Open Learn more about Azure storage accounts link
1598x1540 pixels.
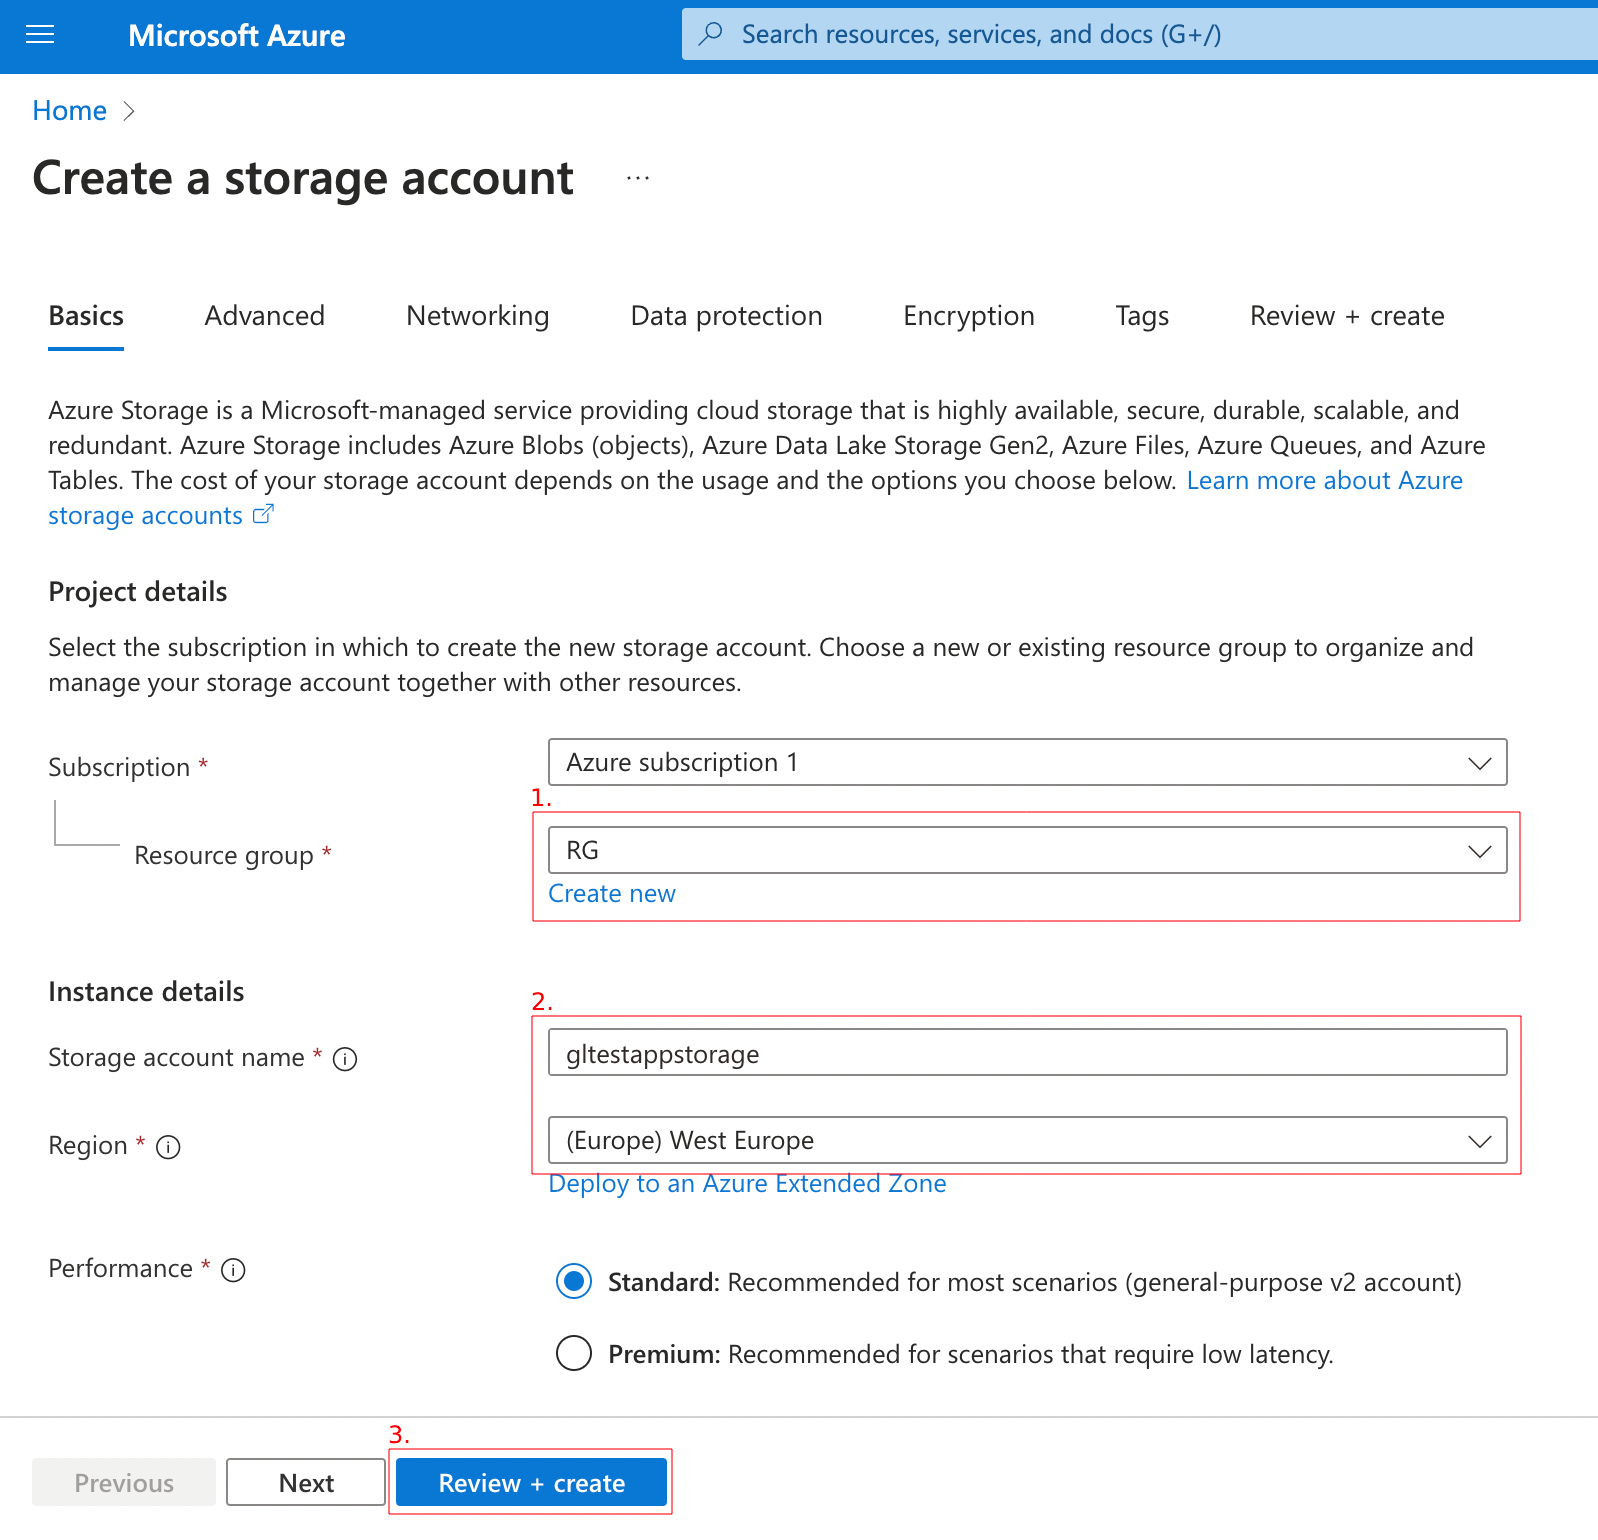1324,481
